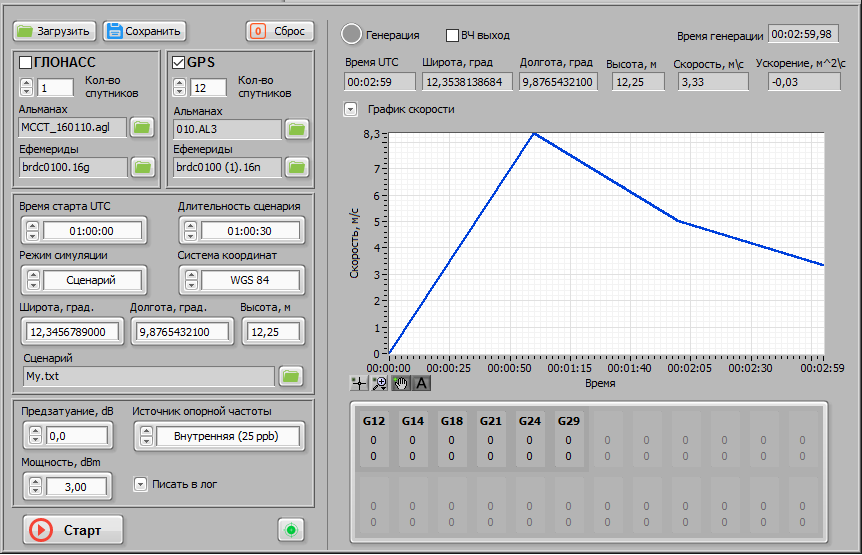Browse for GPS ephemeris file brdc0100 (1).16n
This screenshot has width=862, height=555.
pos(297,167)
